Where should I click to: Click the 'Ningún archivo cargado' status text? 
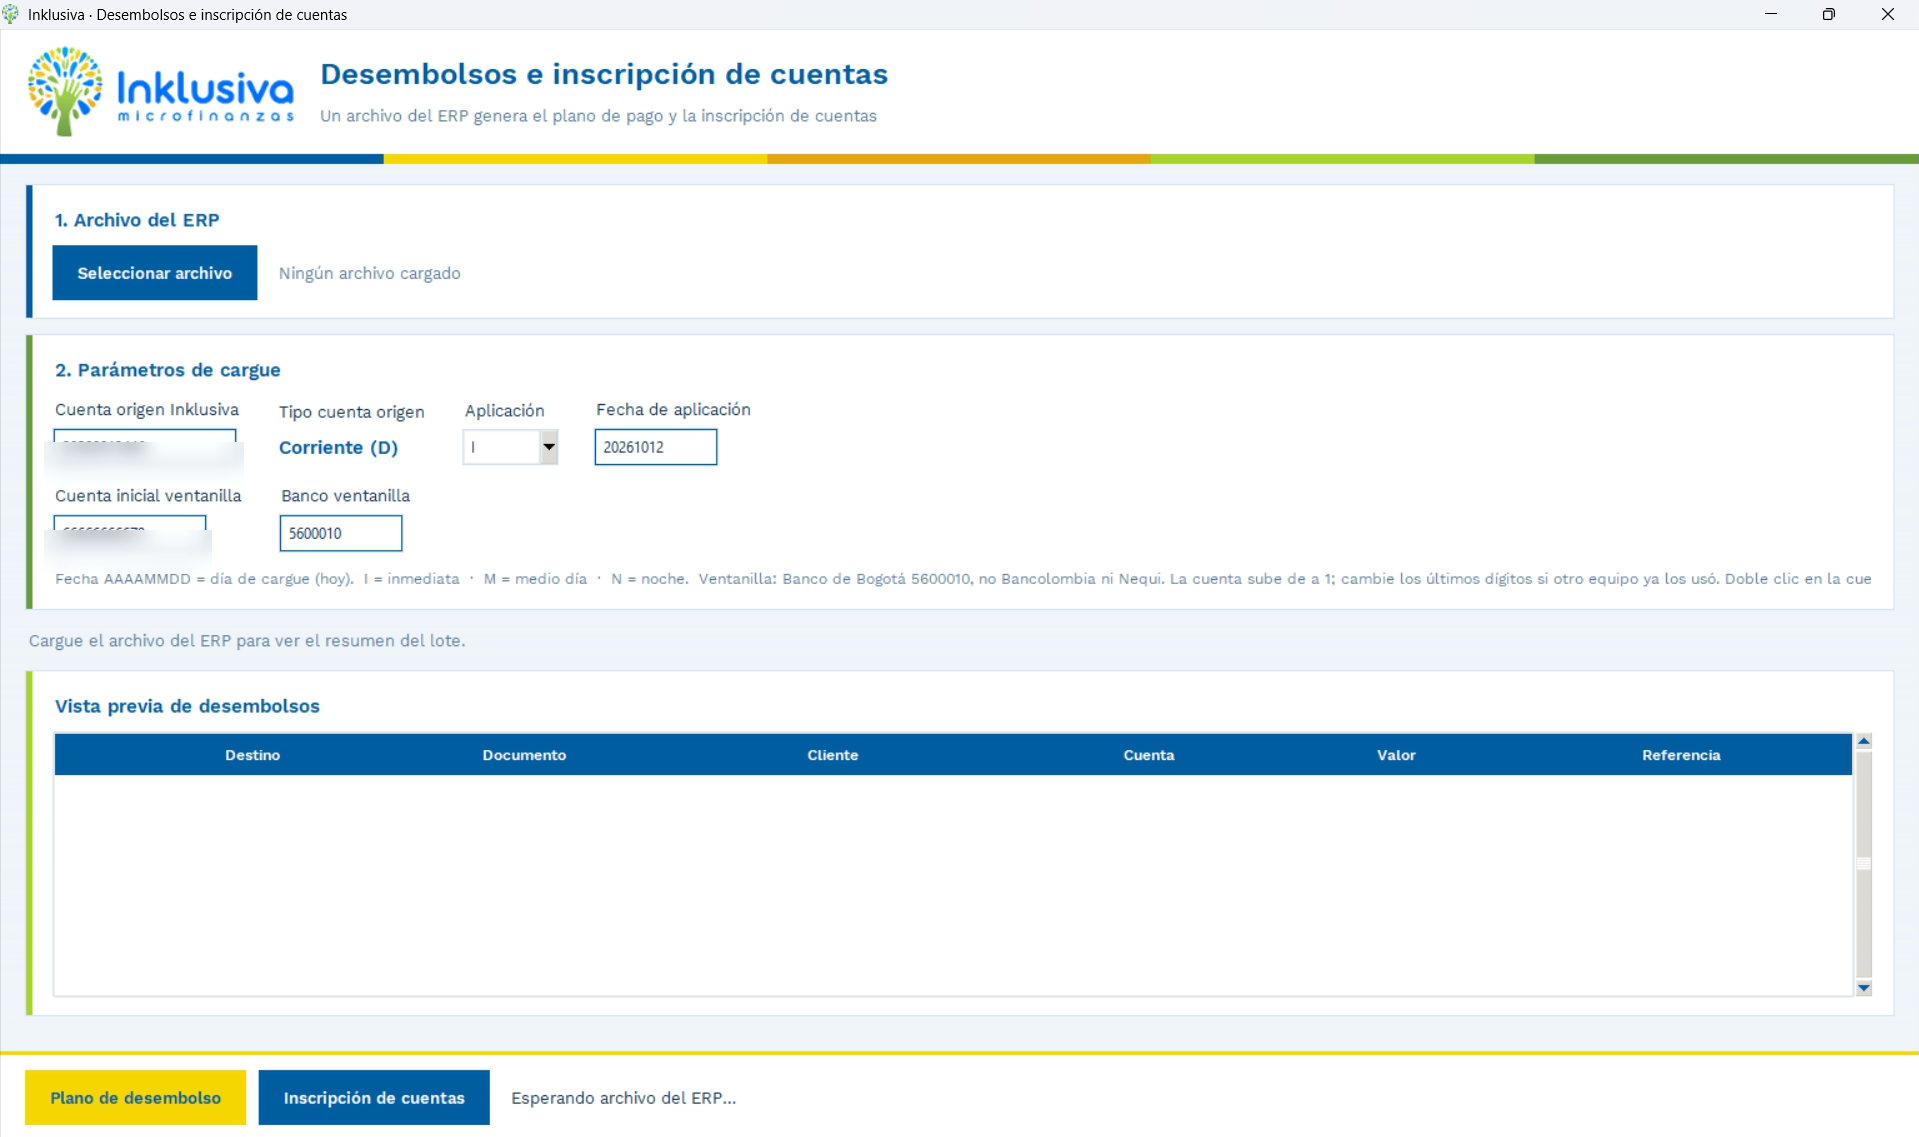tap(370, 273)
